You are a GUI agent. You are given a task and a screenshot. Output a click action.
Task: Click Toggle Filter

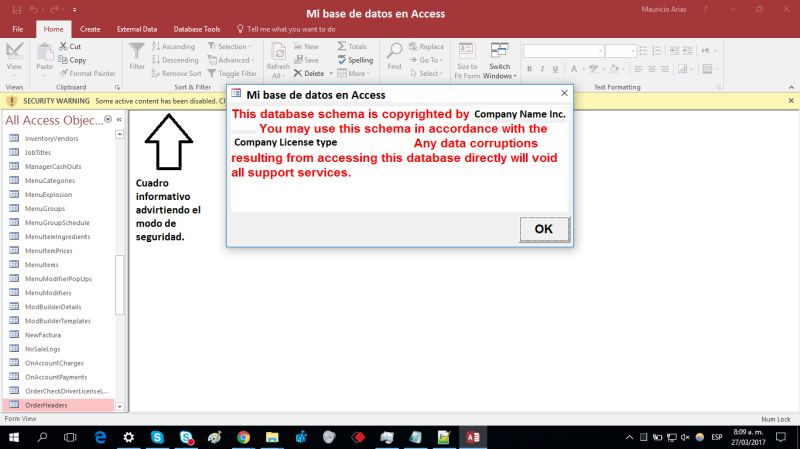click(x=232, y=73)
